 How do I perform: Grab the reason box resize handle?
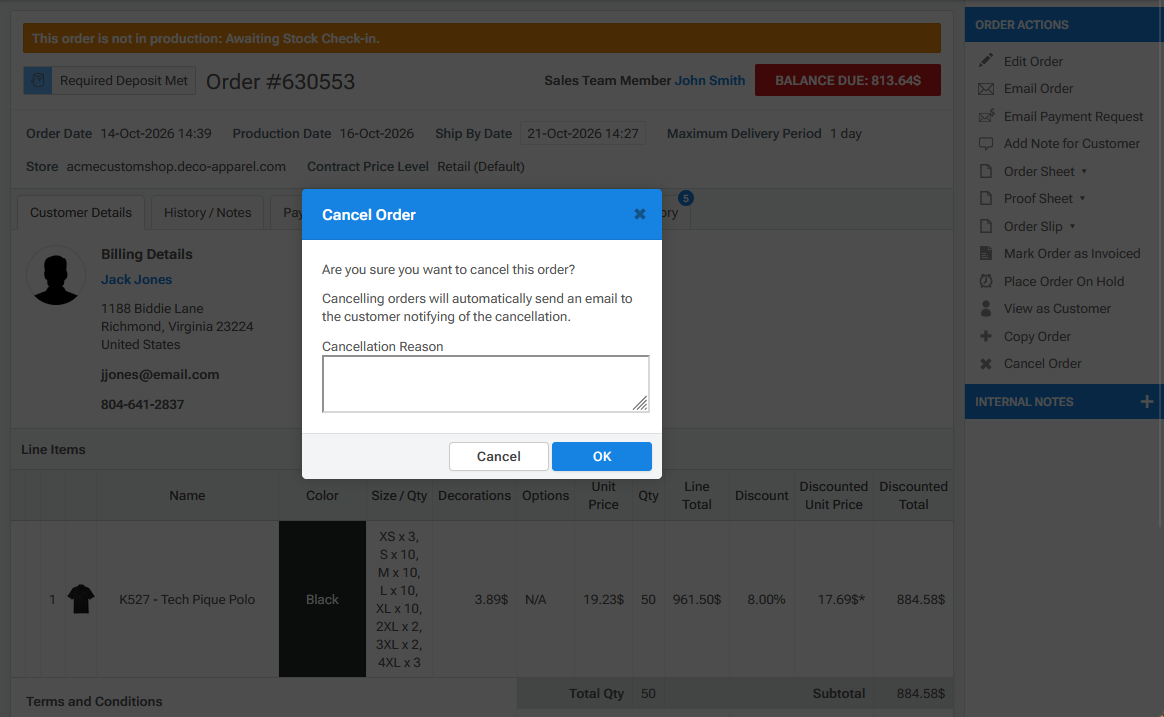(x=640, y=403)
